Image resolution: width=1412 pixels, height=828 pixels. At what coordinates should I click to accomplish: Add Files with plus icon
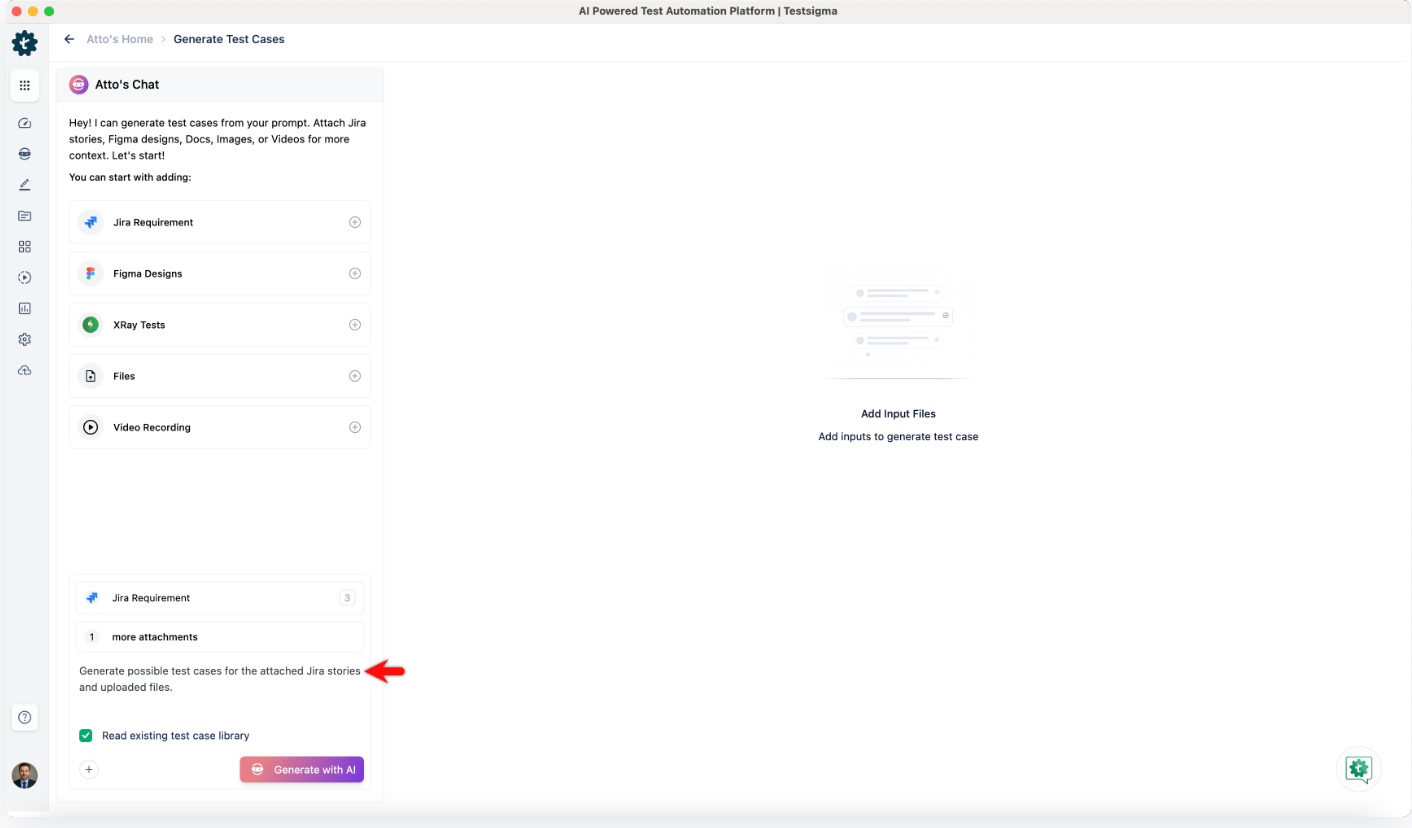[355, 376]
